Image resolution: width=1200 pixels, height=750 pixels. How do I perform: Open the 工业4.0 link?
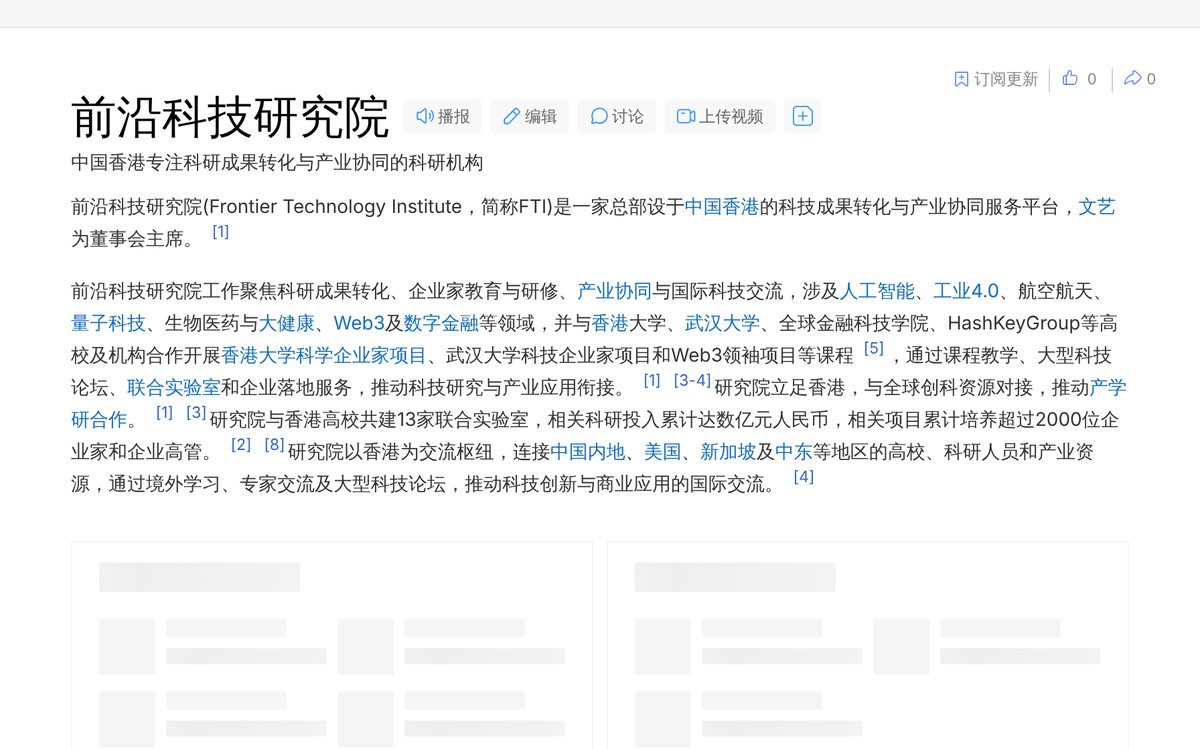[x=966, y=291]
